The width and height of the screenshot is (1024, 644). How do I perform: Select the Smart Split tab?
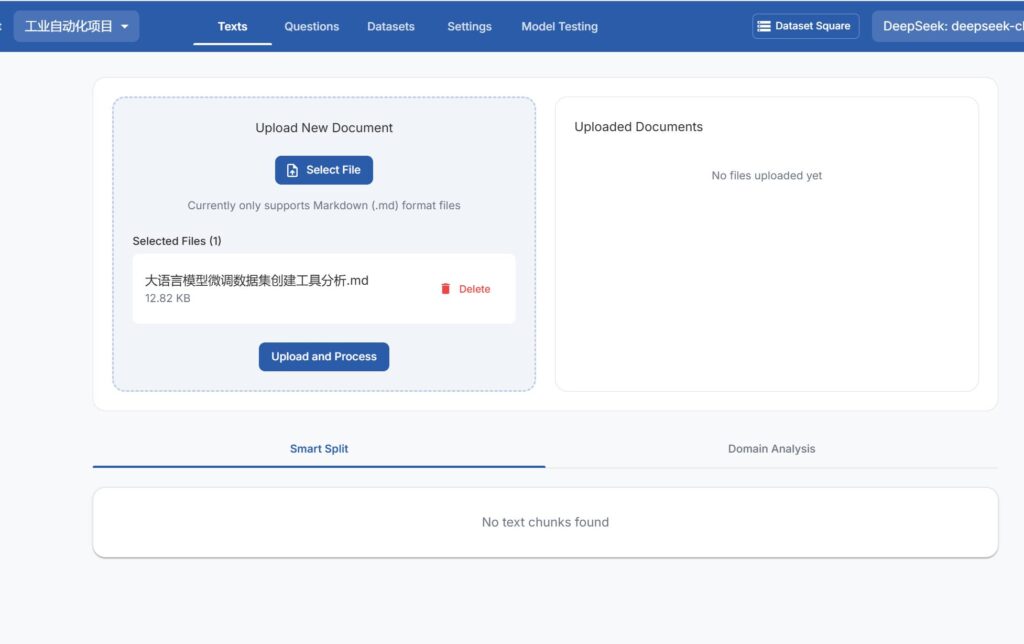tap(319, 449)
